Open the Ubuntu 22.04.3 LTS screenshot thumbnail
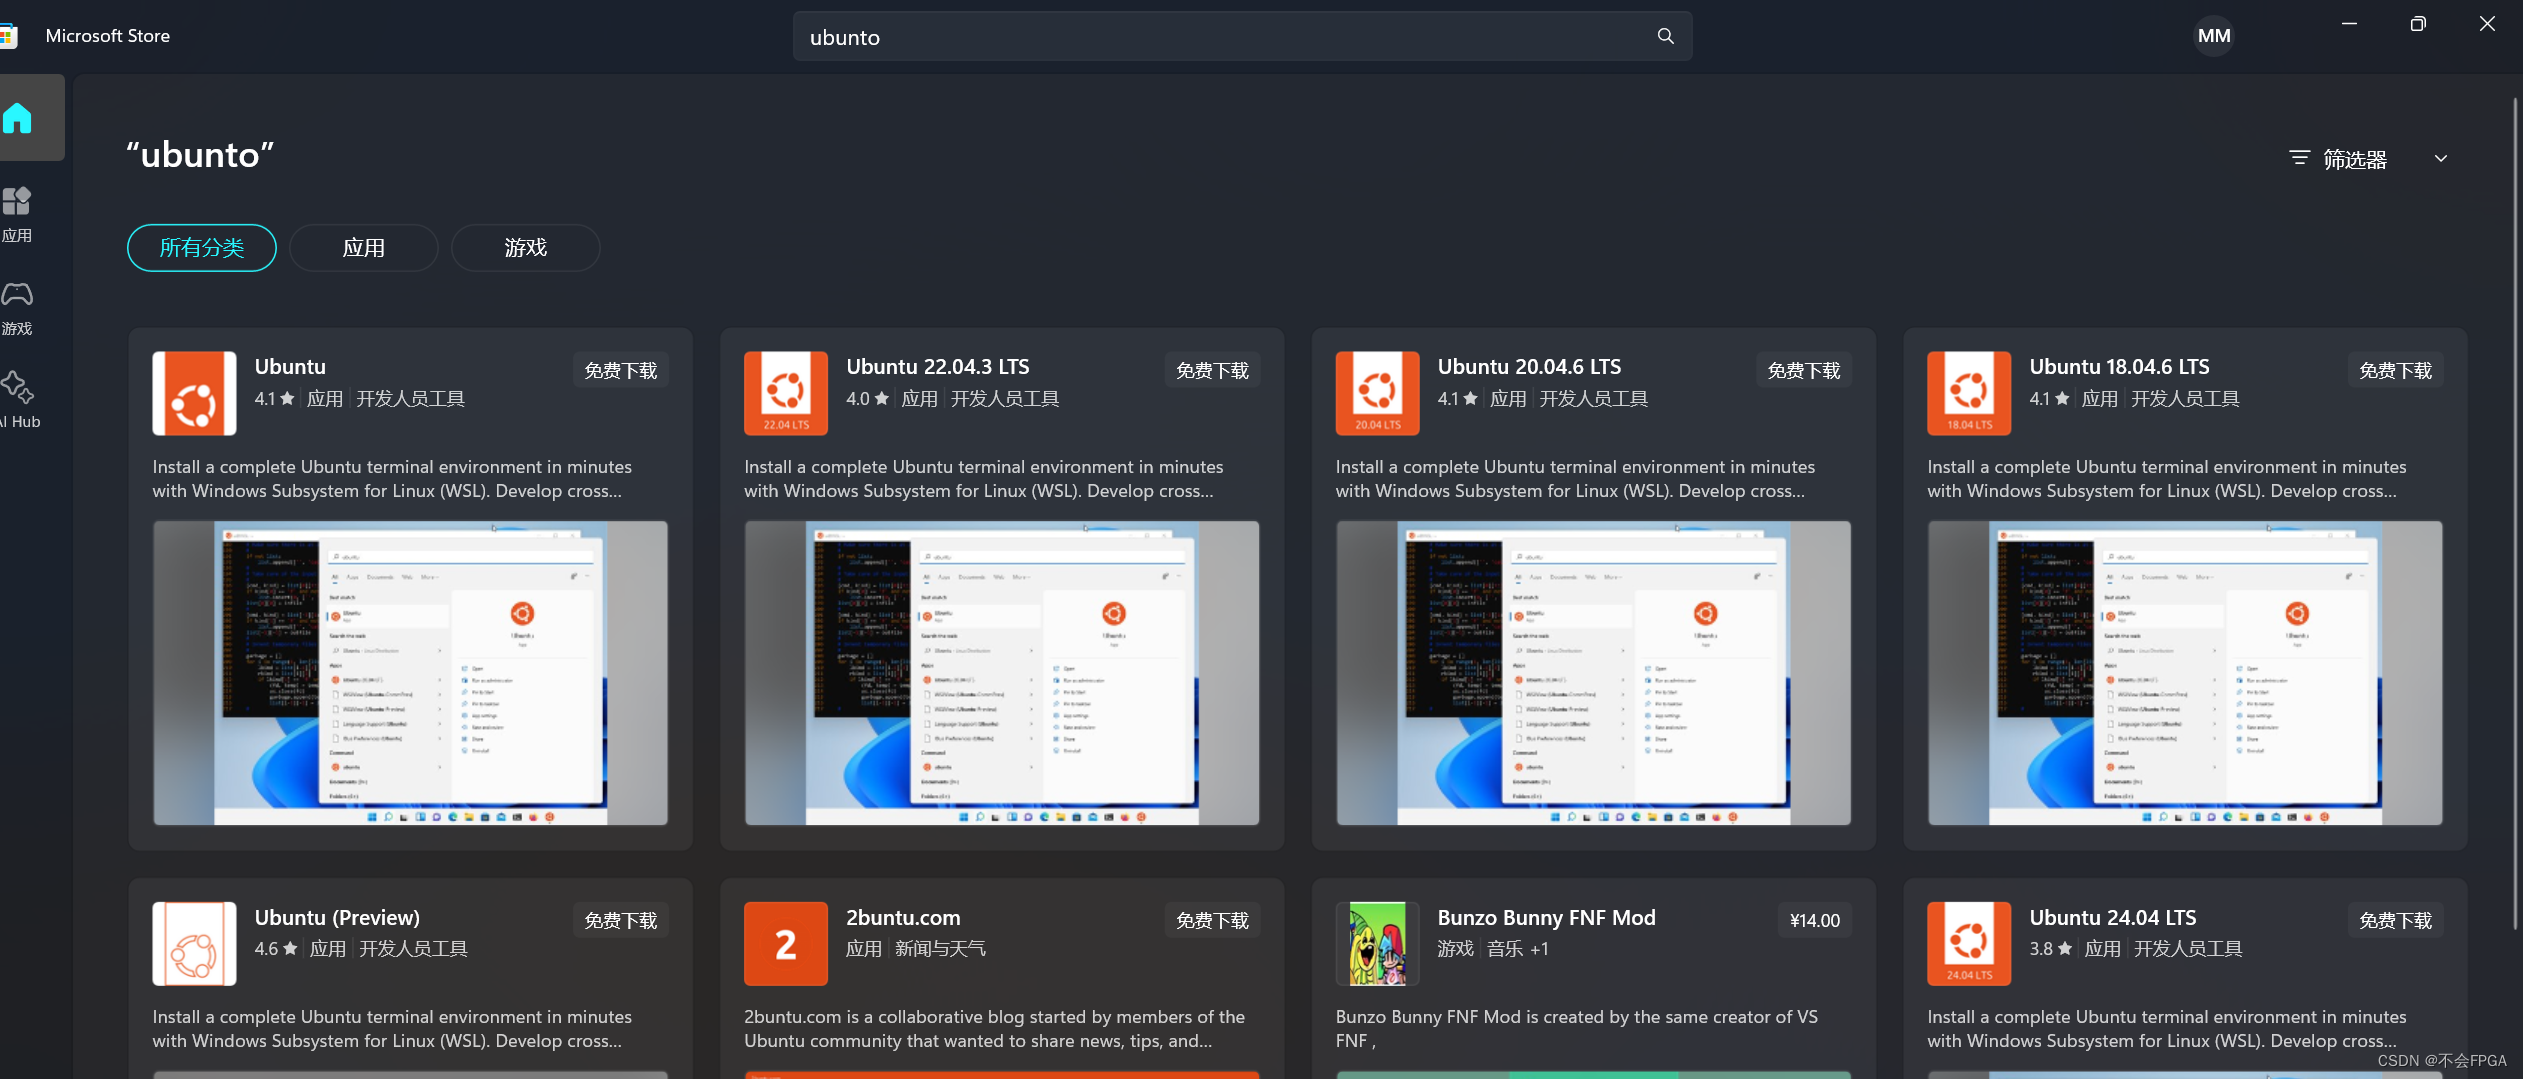The height and width of the screenshot is (1079, 2523). pyautogui.click(x=1002, y=673)
